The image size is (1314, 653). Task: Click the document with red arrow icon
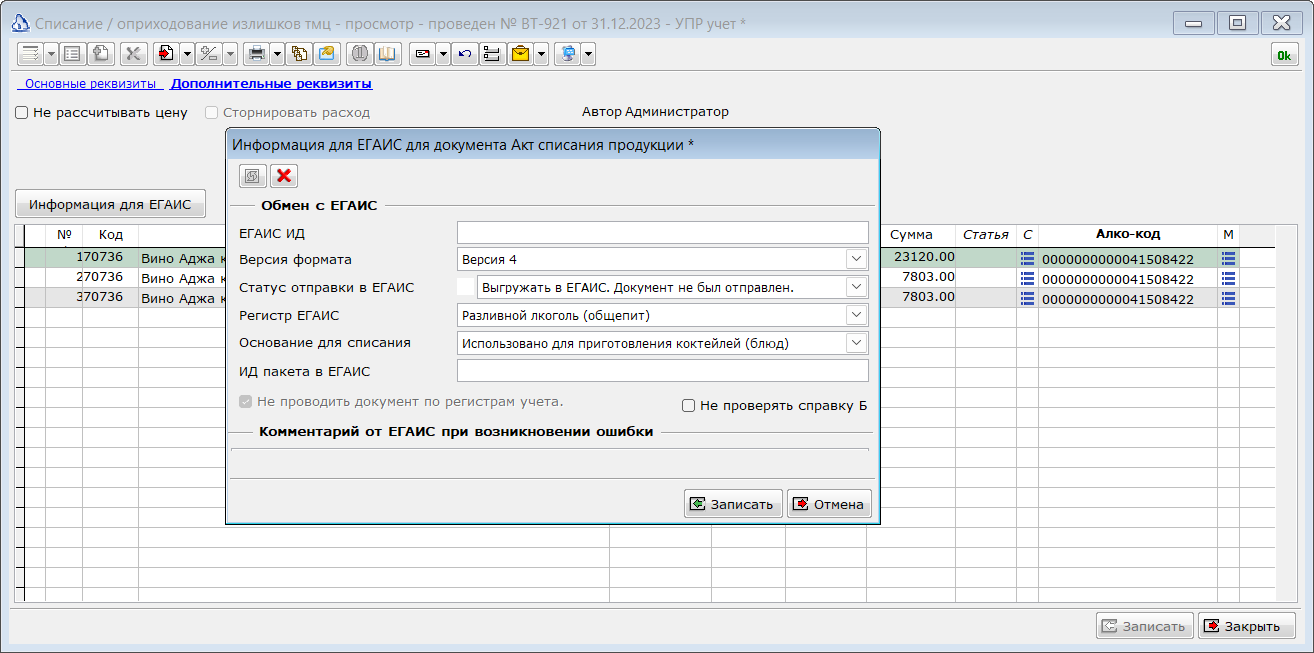(166, 54)
